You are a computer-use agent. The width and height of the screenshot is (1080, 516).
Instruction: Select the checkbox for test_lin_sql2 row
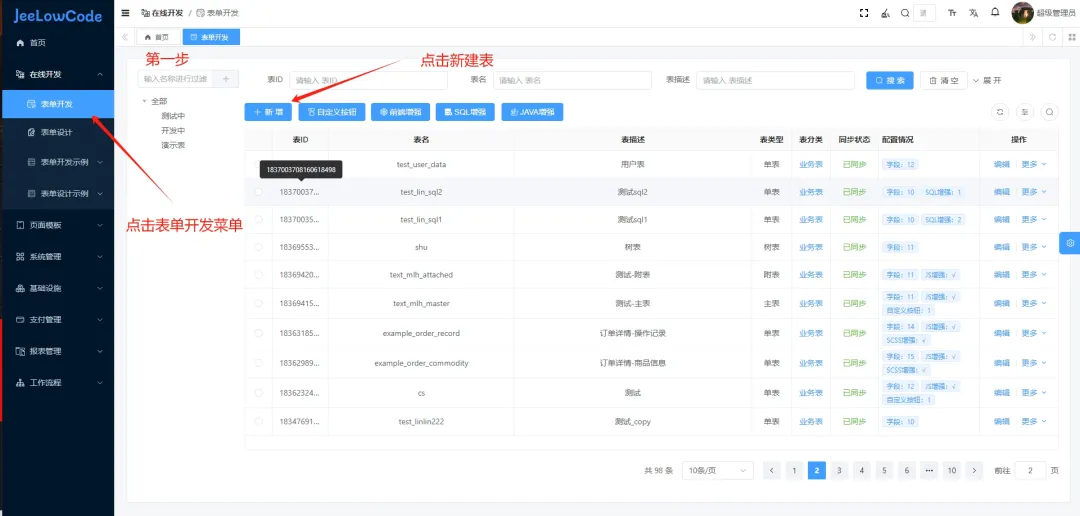(x=258, y=192)
